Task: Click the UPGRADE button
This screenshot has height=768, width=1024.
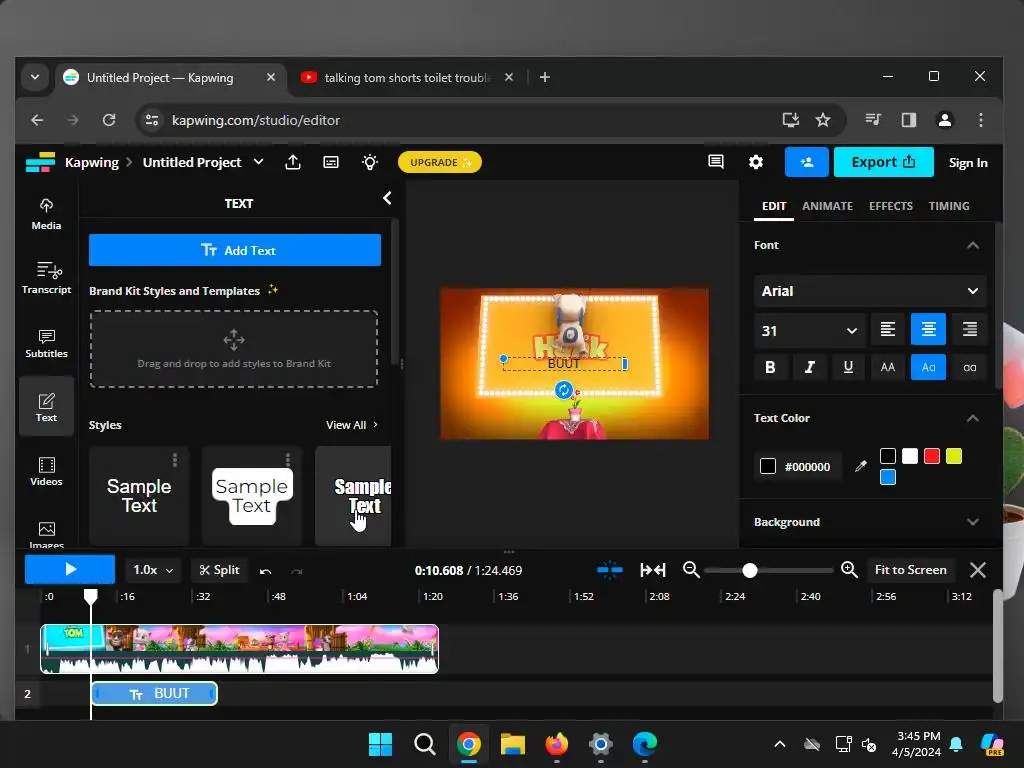Action: coord(440,162)
